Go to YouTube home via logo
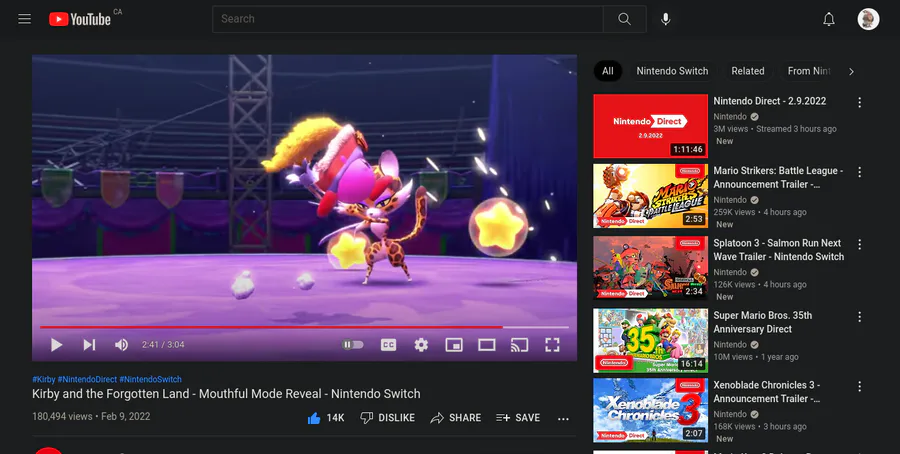 (80, 19)
